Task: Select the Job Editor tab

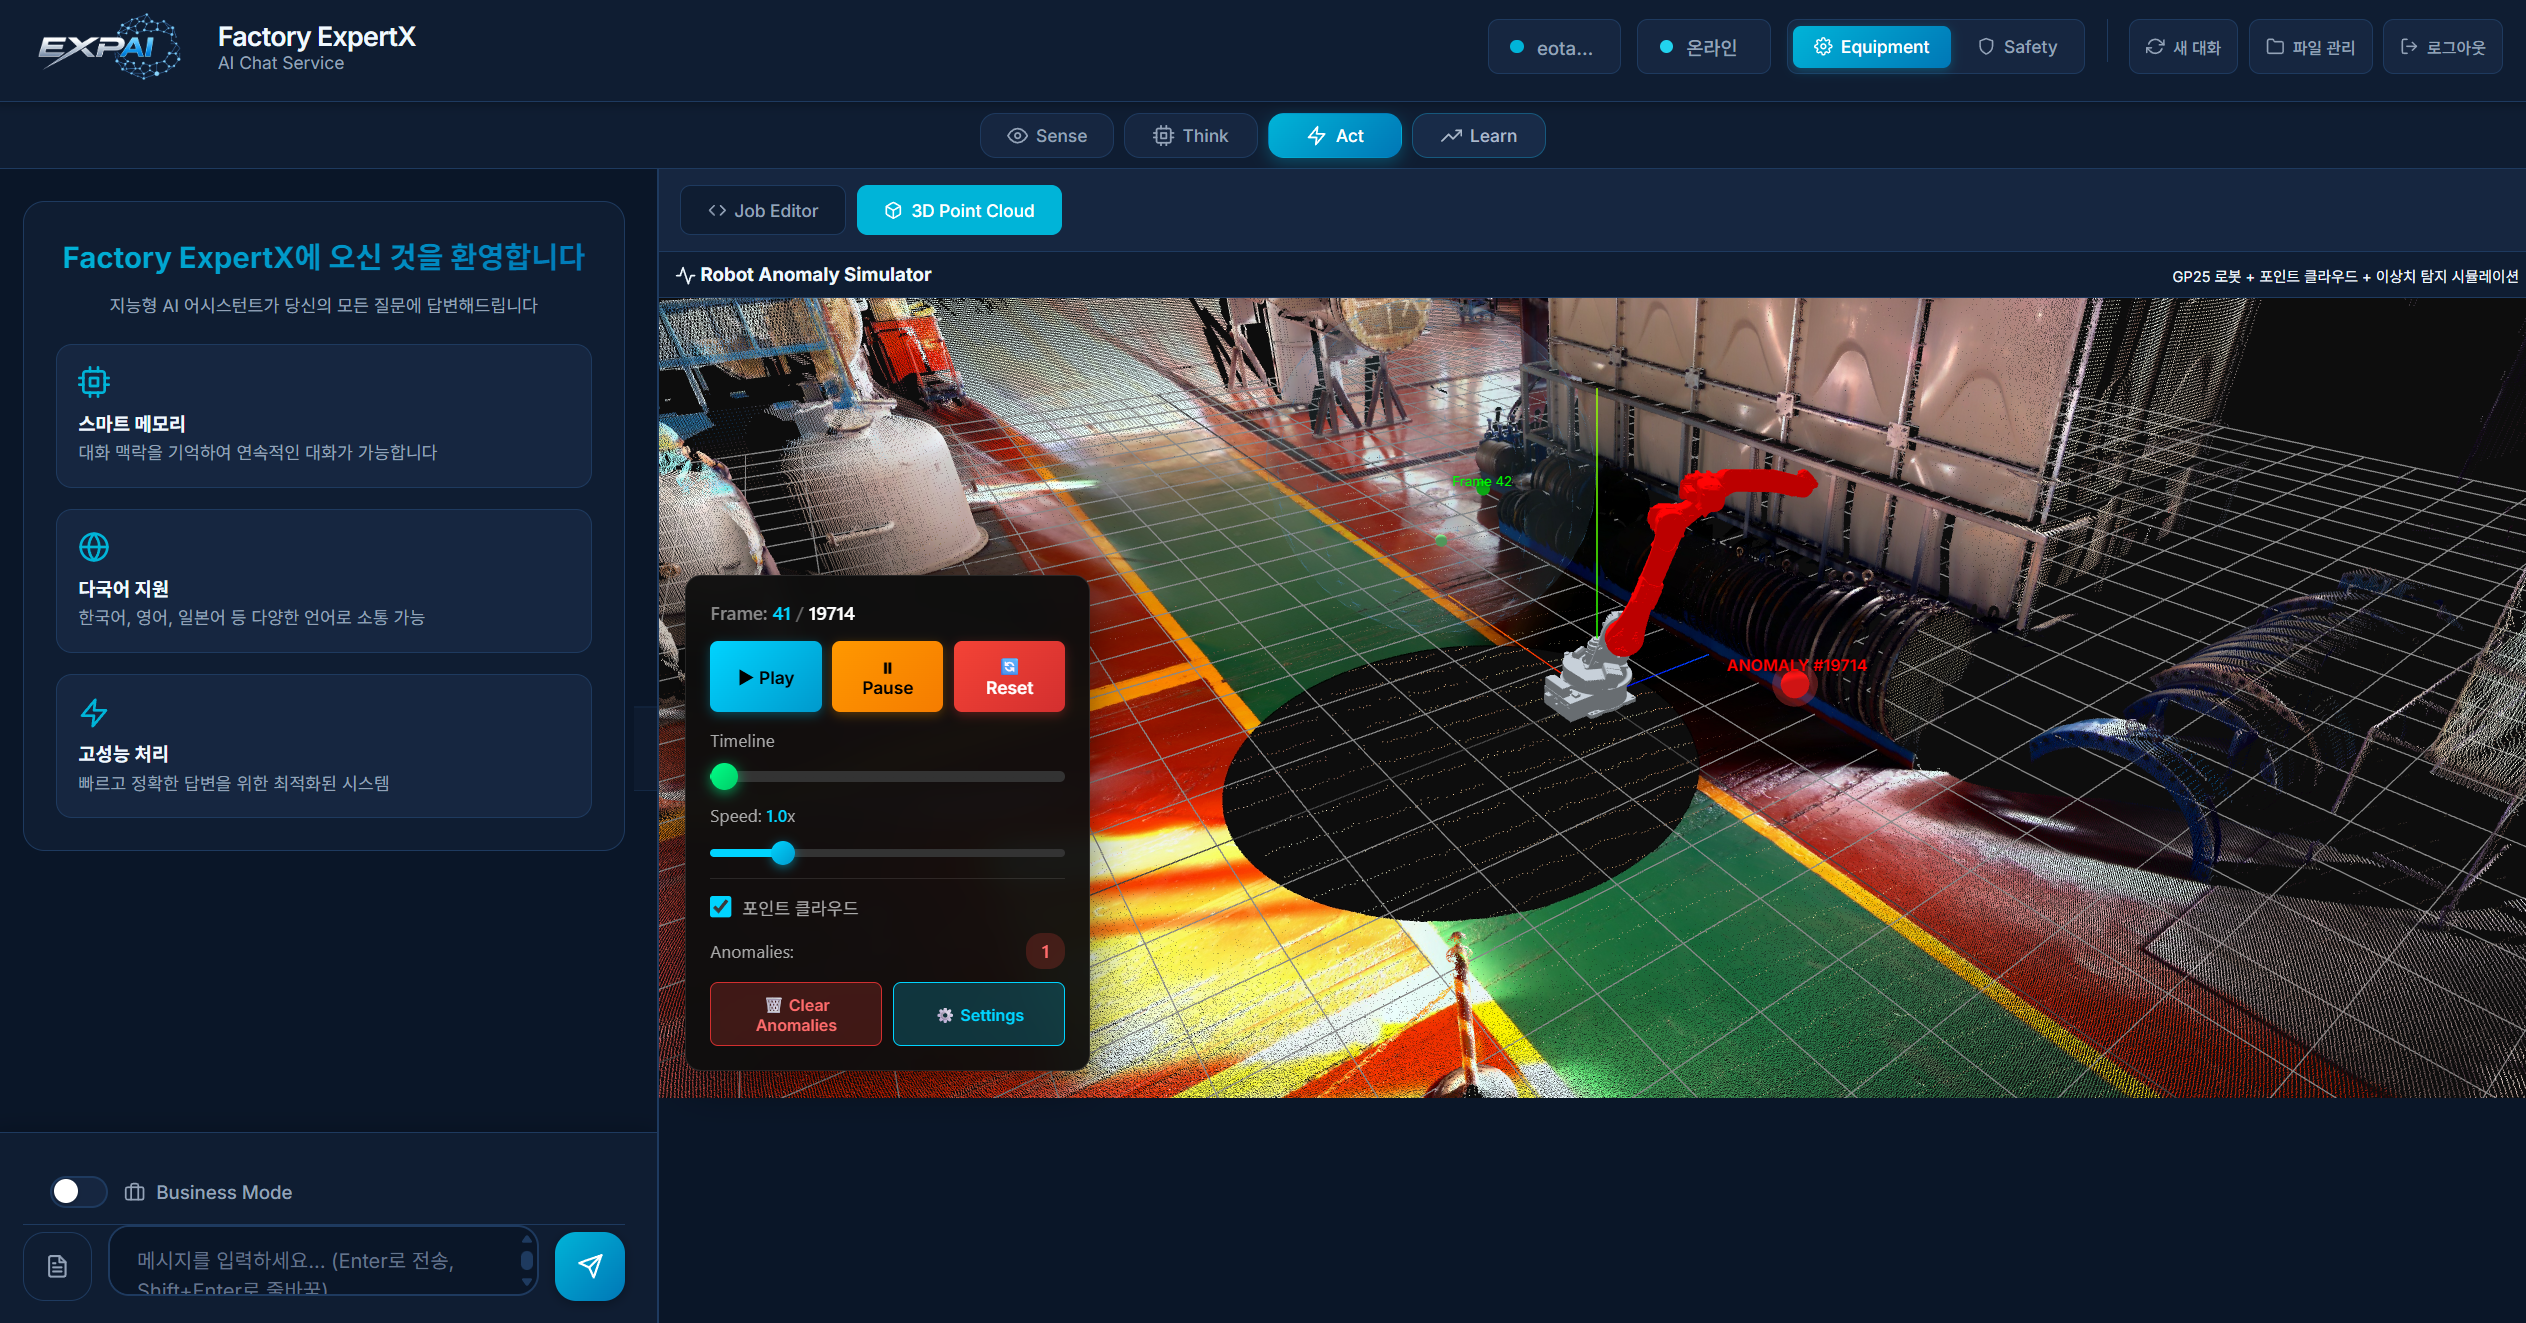Action: (x=762, y=210)
